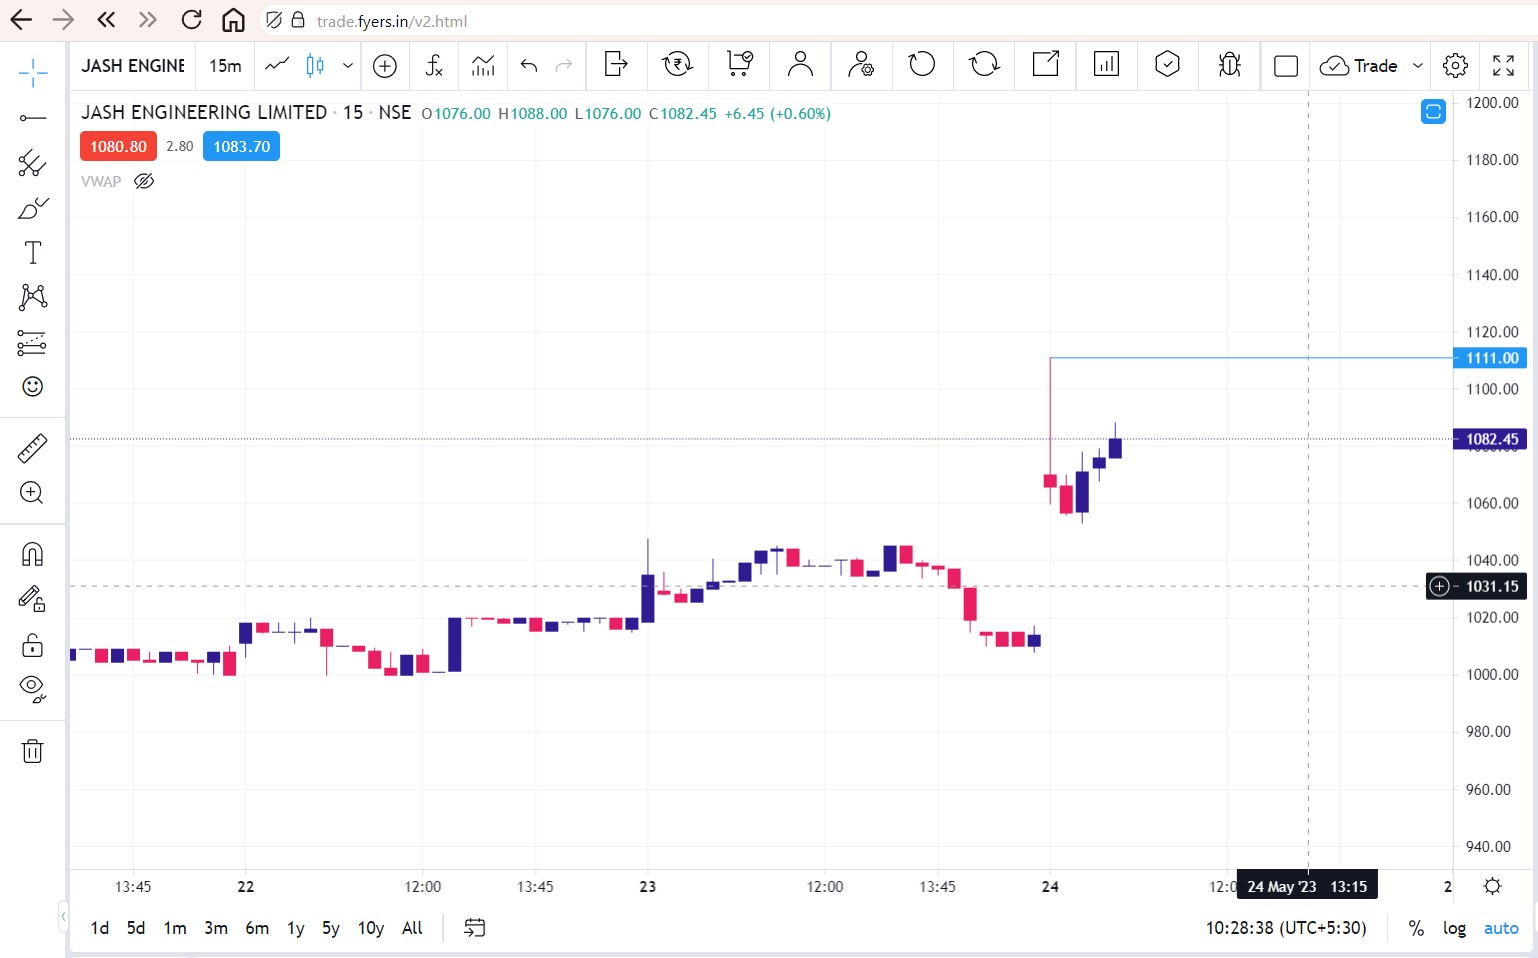Set range to 5d
This screenshot has width=1538, height=958.
(x=136, y=928)
